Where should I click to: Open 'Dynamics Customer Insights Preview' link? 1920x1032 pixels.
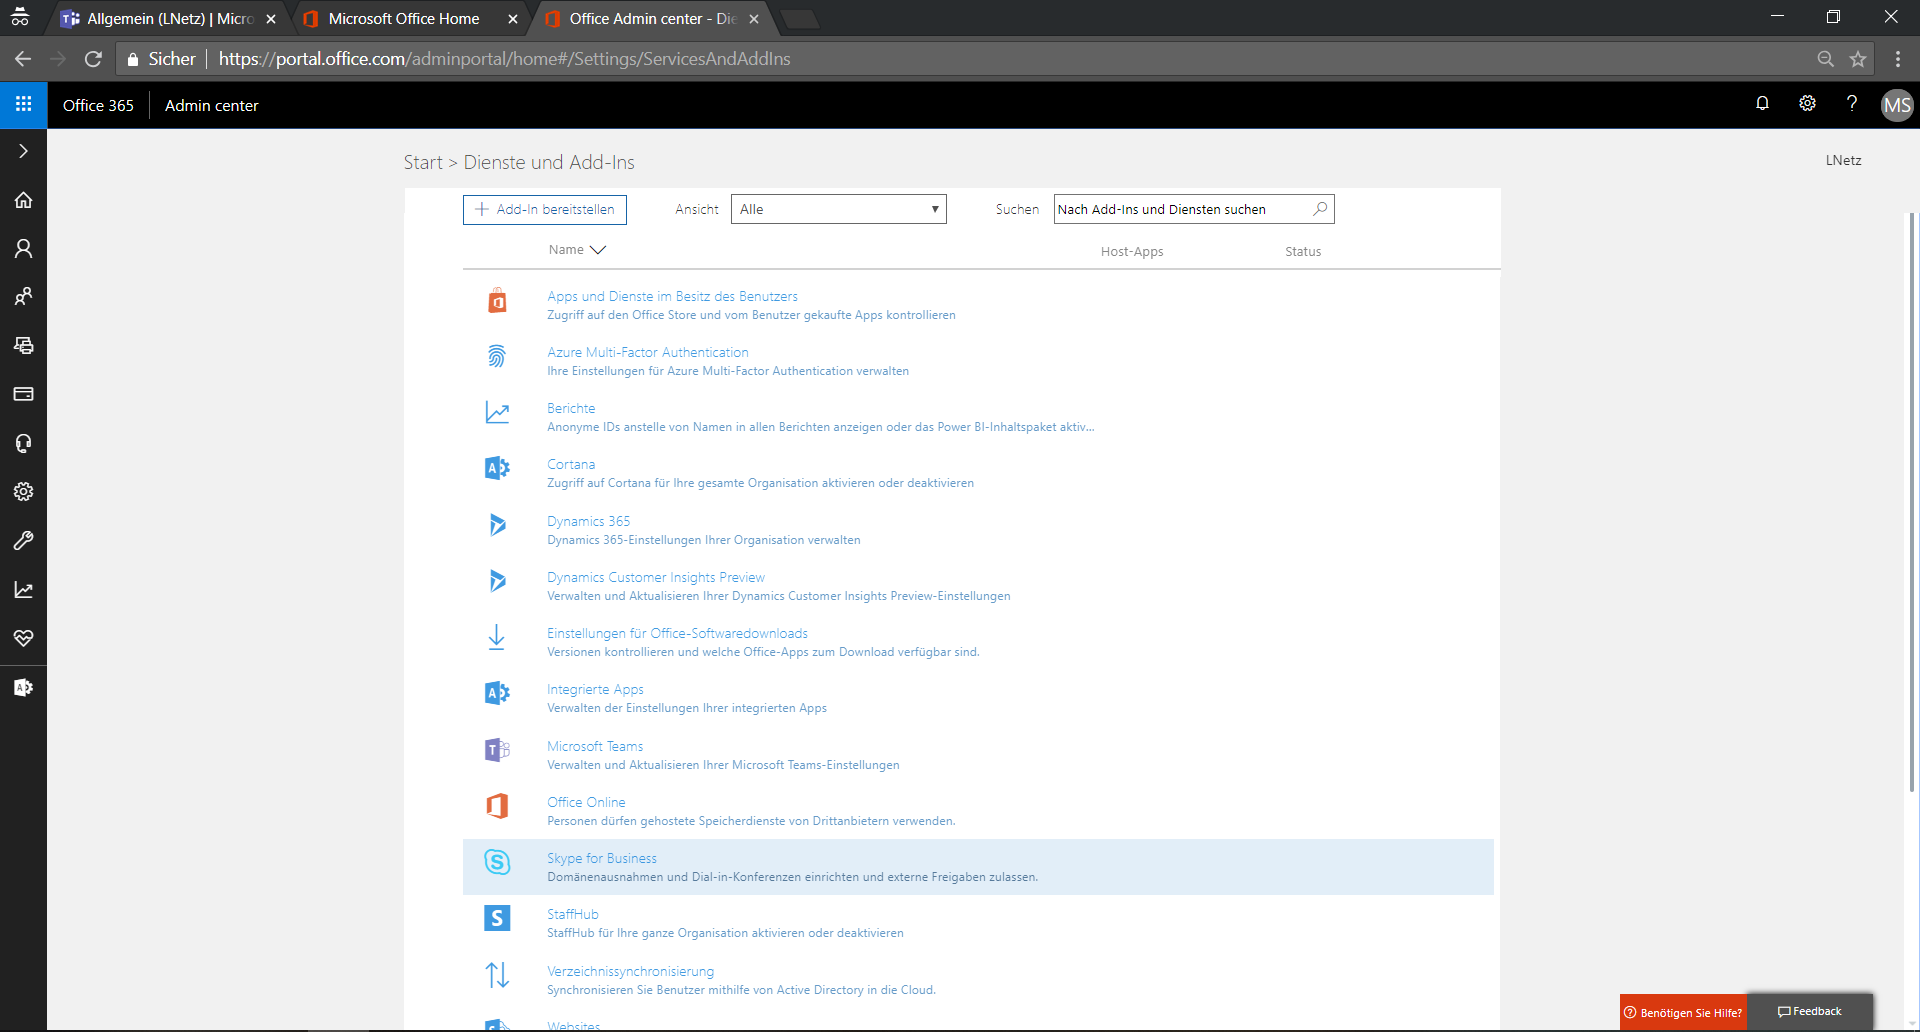tap(655, 577)
